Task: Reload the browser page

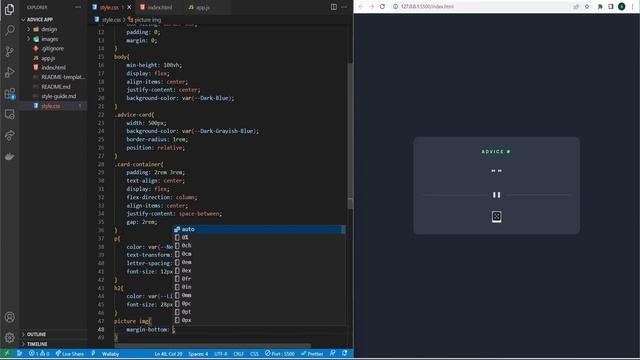Action: coord(382,7)
